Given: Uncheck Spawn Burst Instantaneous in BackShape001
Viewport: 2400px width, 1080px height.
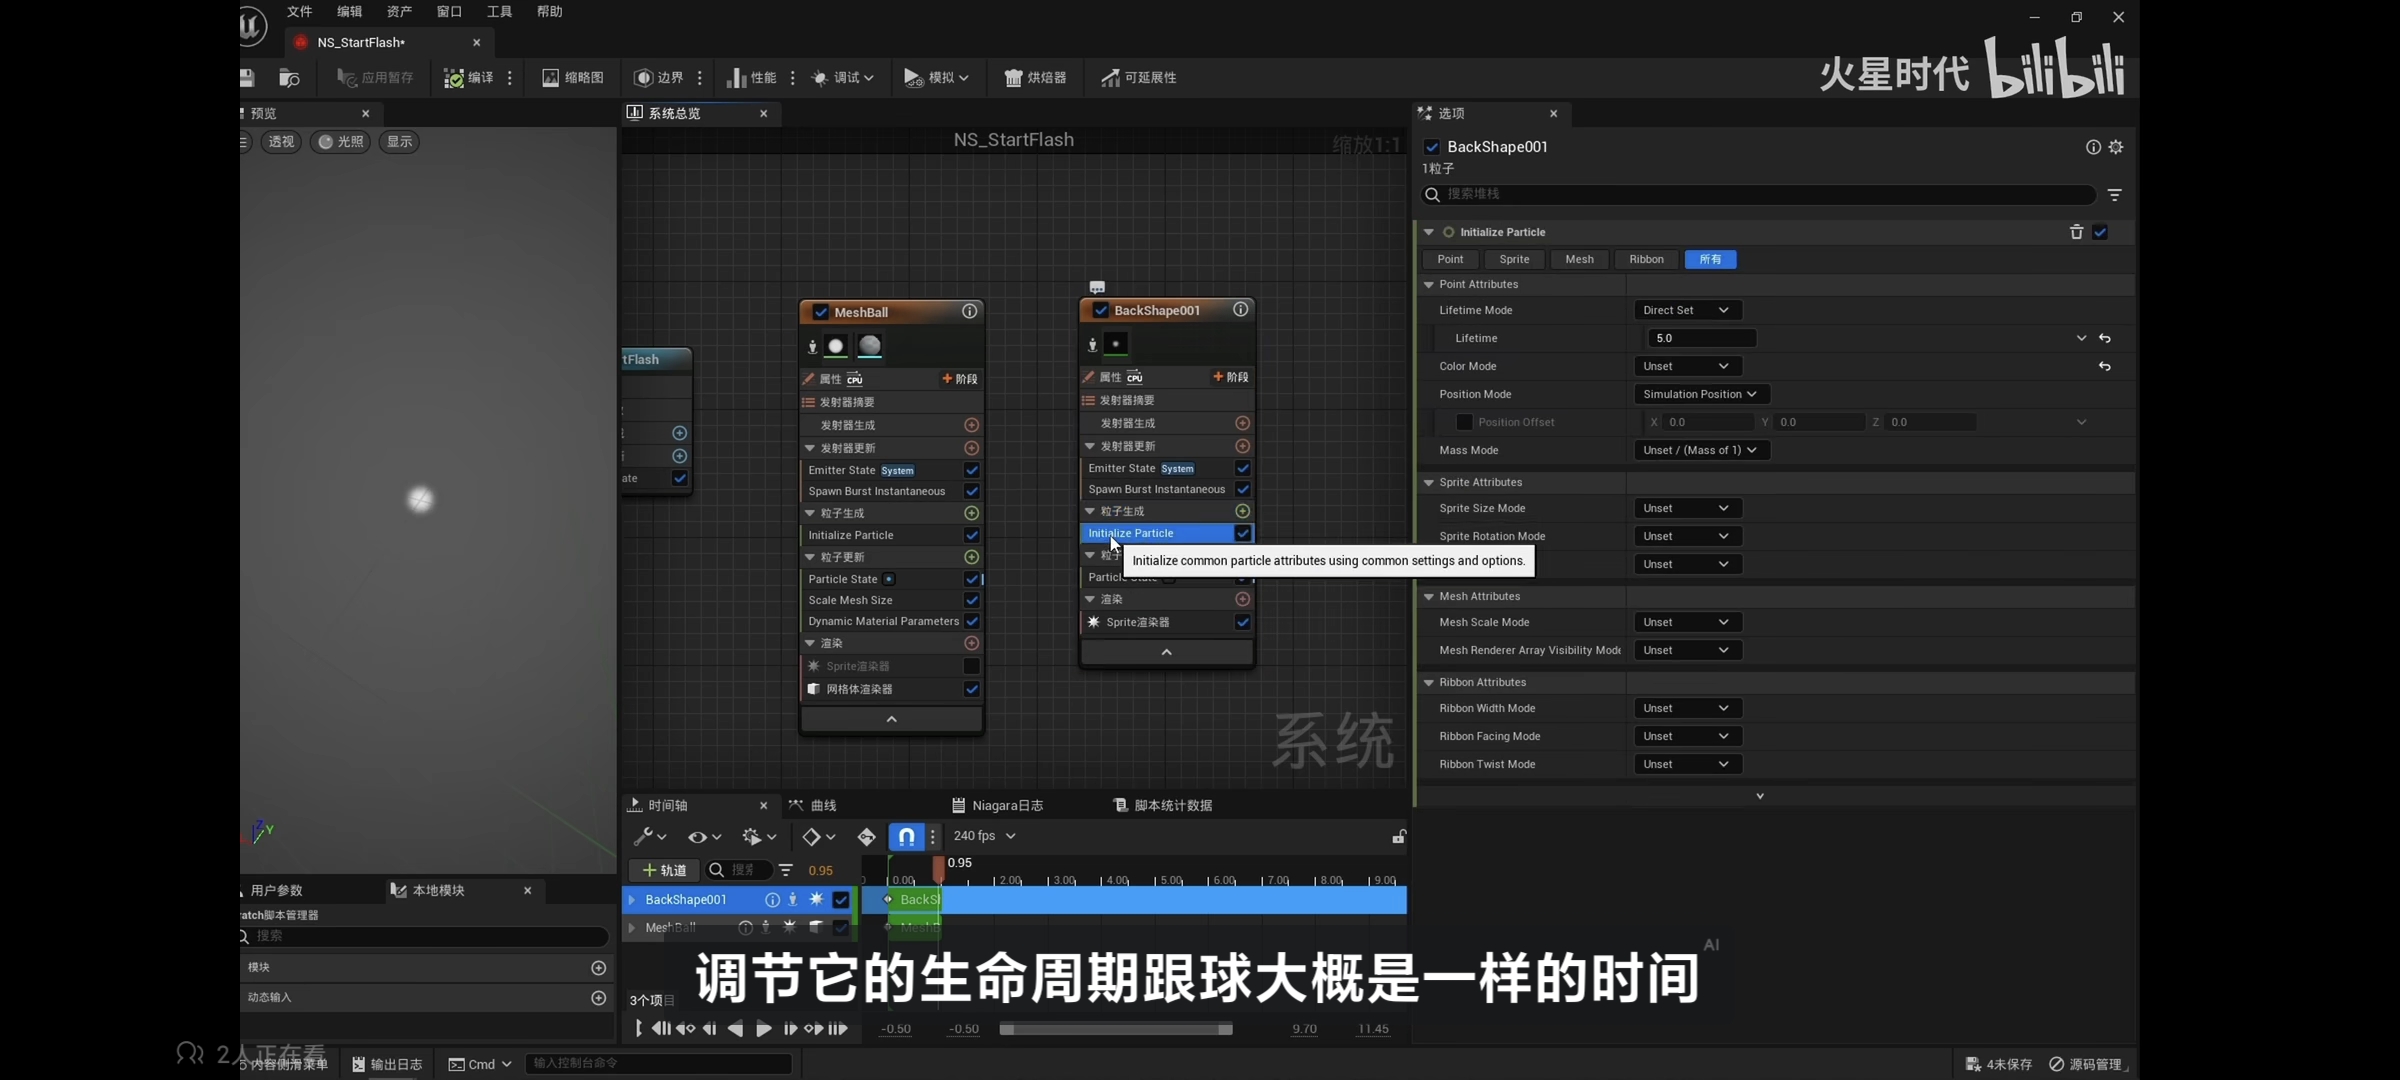Looking at the screenshot, I should tap(1242, 489).
